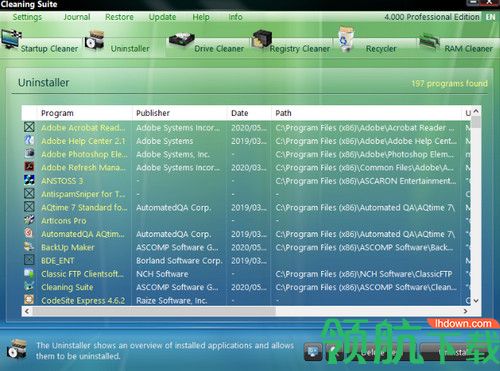Open the Update menu

(x=162, y=17)
